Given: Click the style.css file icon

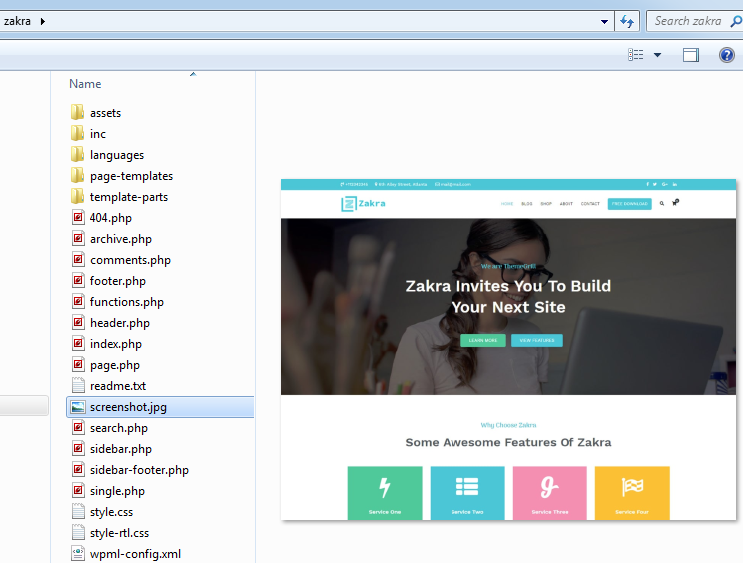Looking at the screenshot, I should 78,511.
